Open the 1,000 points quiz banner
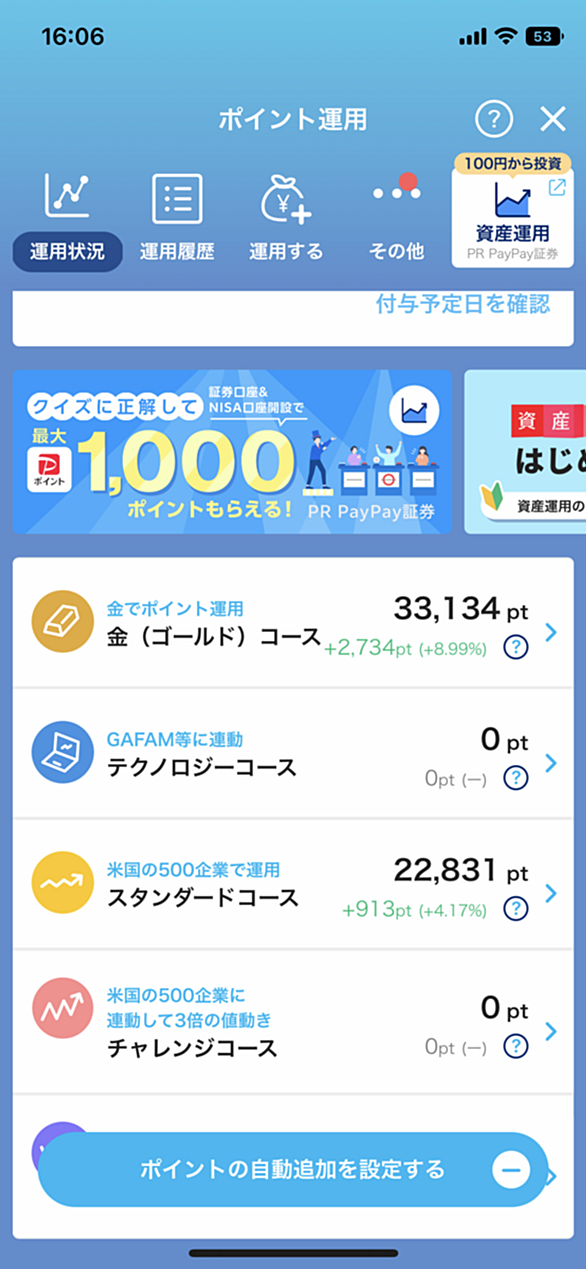Image resolution: width=586 pixels, height=1269 pixels. [232, 451]
